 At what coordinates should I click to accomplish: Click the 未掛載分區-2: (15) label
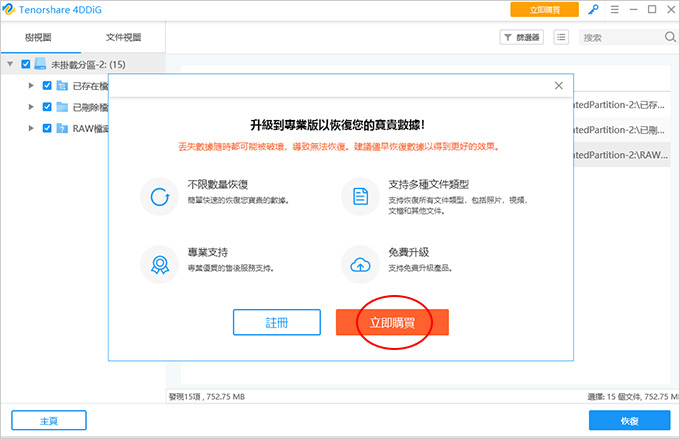[88, 65]
